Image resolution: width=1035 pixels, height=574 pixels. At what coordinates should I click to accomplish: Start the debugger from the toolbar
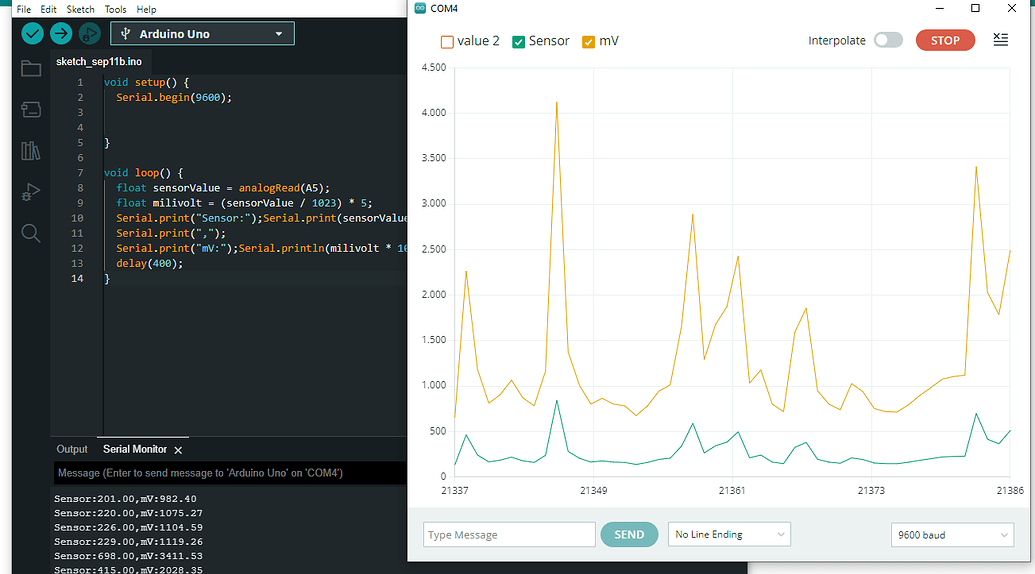(x=89, y=33)
